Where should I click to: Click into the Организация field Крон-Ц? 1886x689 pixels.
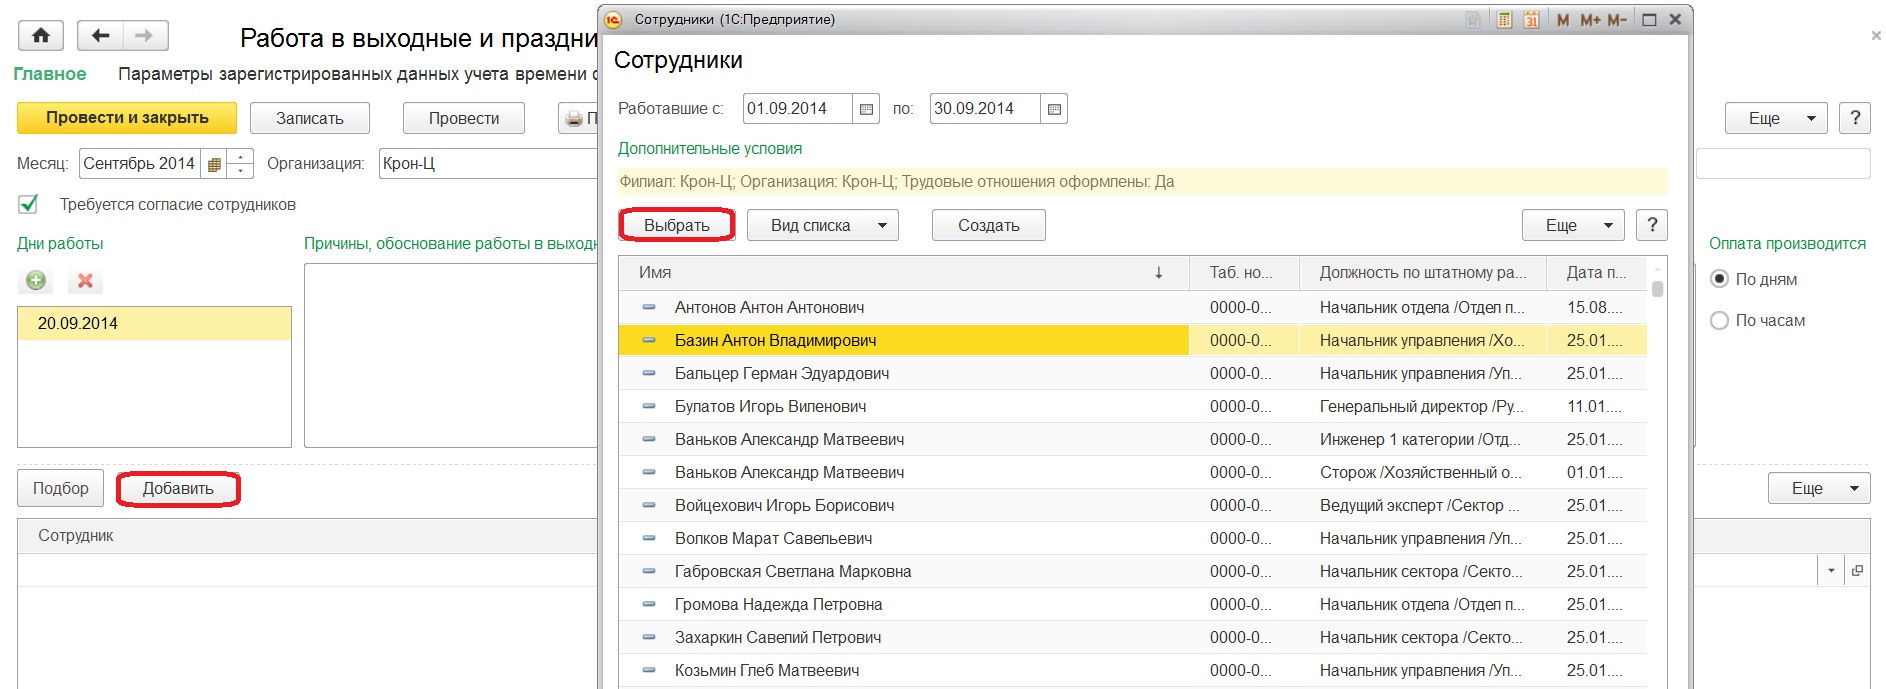point(488,164)
